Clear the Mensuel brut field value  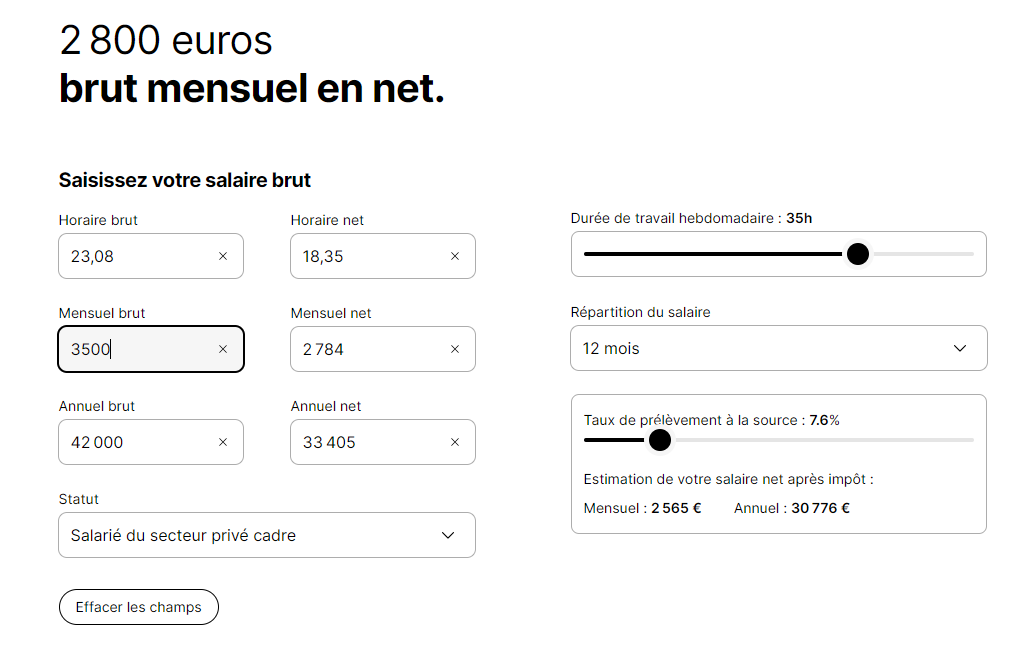(x=223, y=349)
